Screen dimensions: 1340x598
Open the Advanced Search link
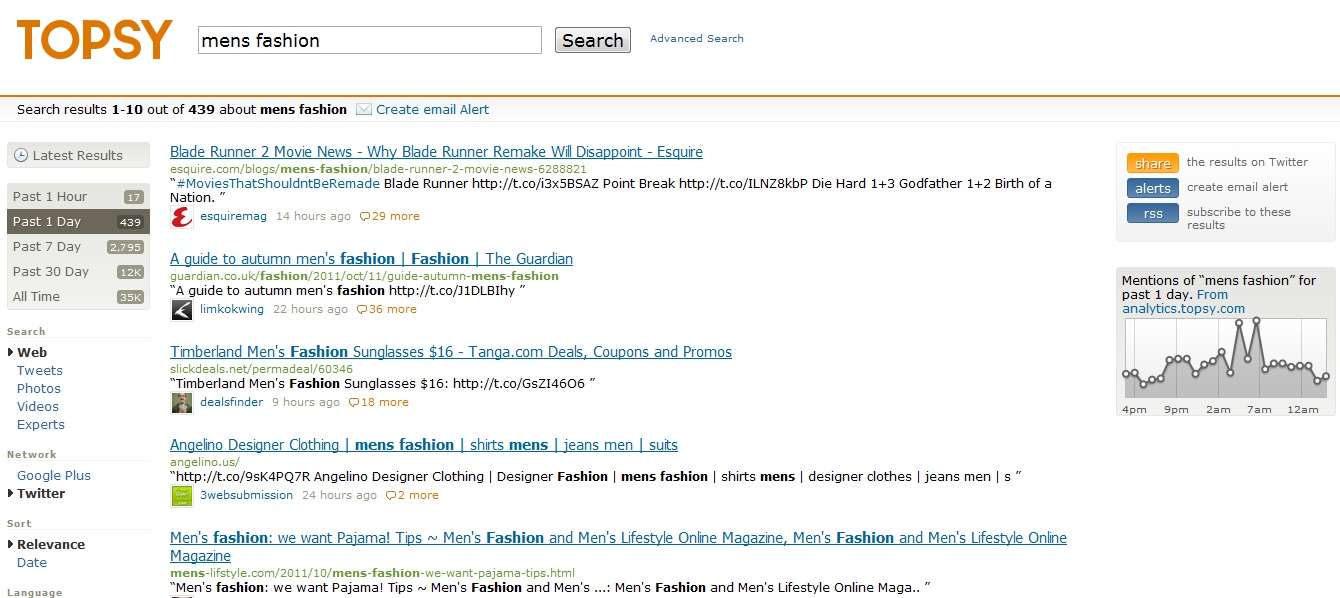pyautogui.click(x=697, y=39)
